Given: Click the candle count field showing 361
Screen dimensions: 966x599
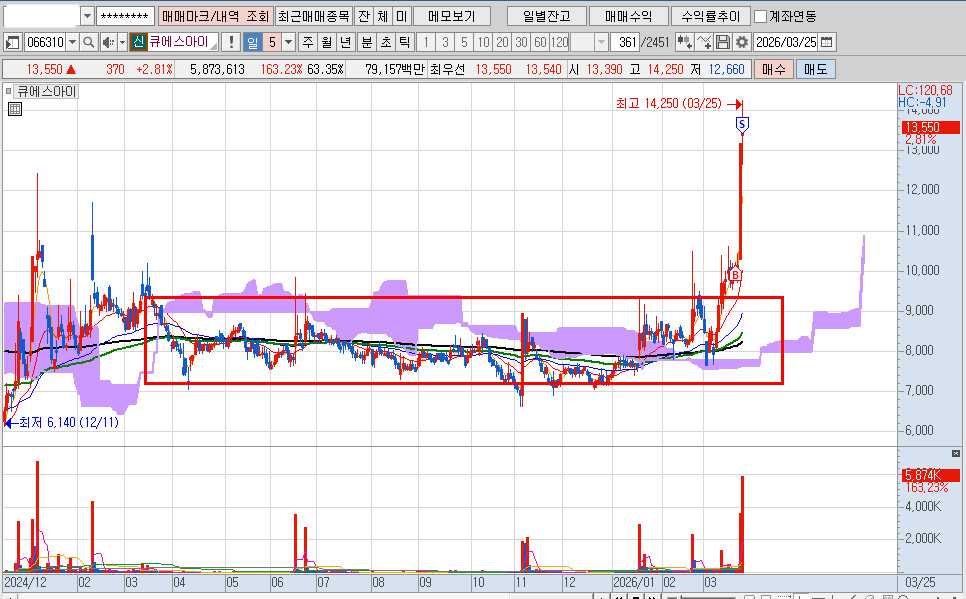Looking at the screenshot, I should (626, 42).
